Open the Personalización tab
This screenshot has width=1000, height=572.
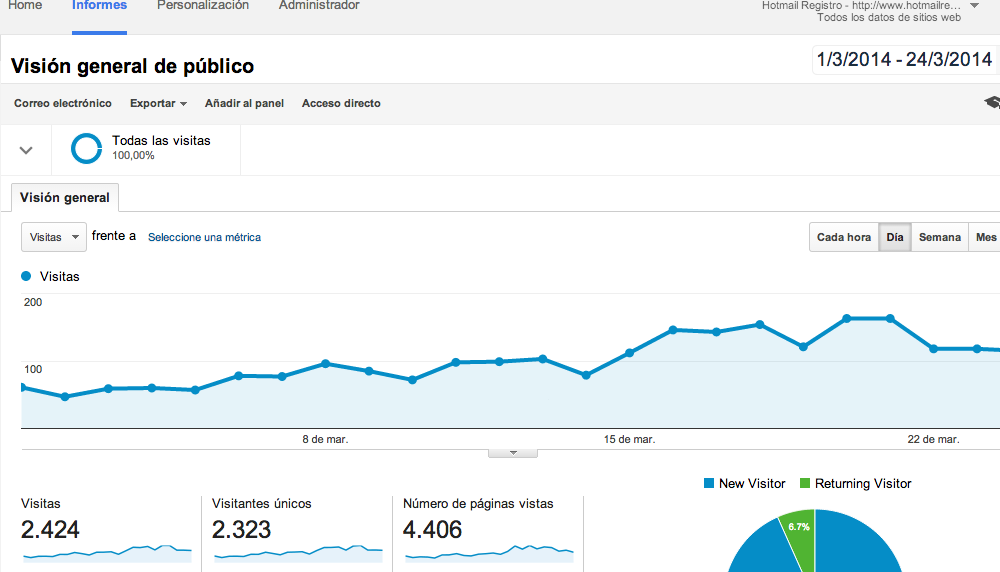203,6
